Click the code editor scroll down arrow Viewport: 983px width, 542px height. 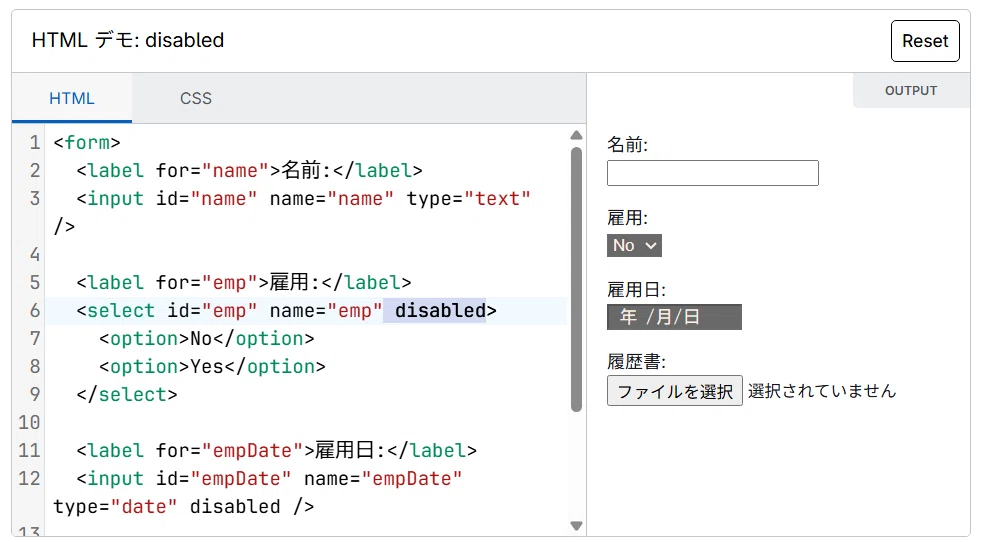[577, 526]
